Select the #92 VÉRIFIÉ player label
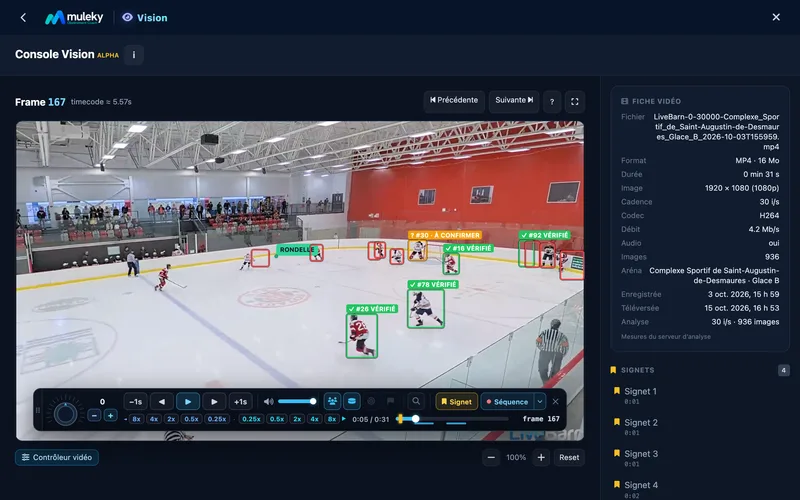 point(544,235)
